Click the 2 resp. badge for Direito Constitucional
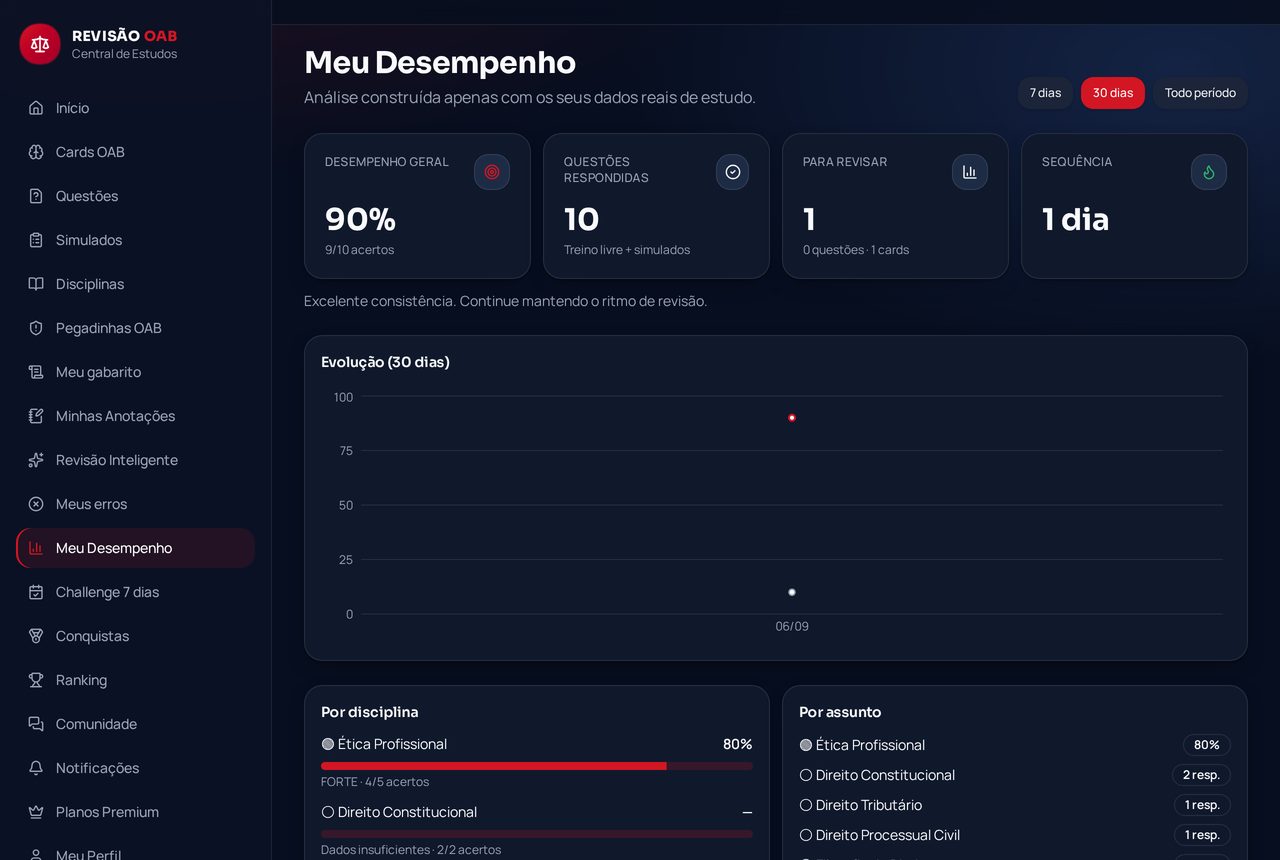Image resolution: width=1280 pixels, height=860 pixels. click(x=1201, y=775)
